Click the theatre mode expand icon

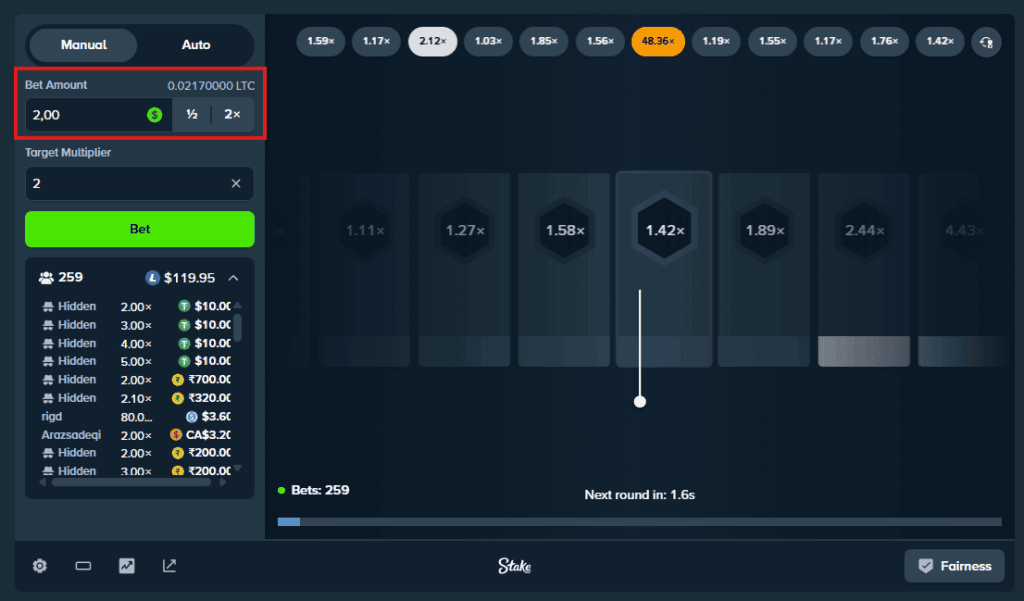click(169, 566)
